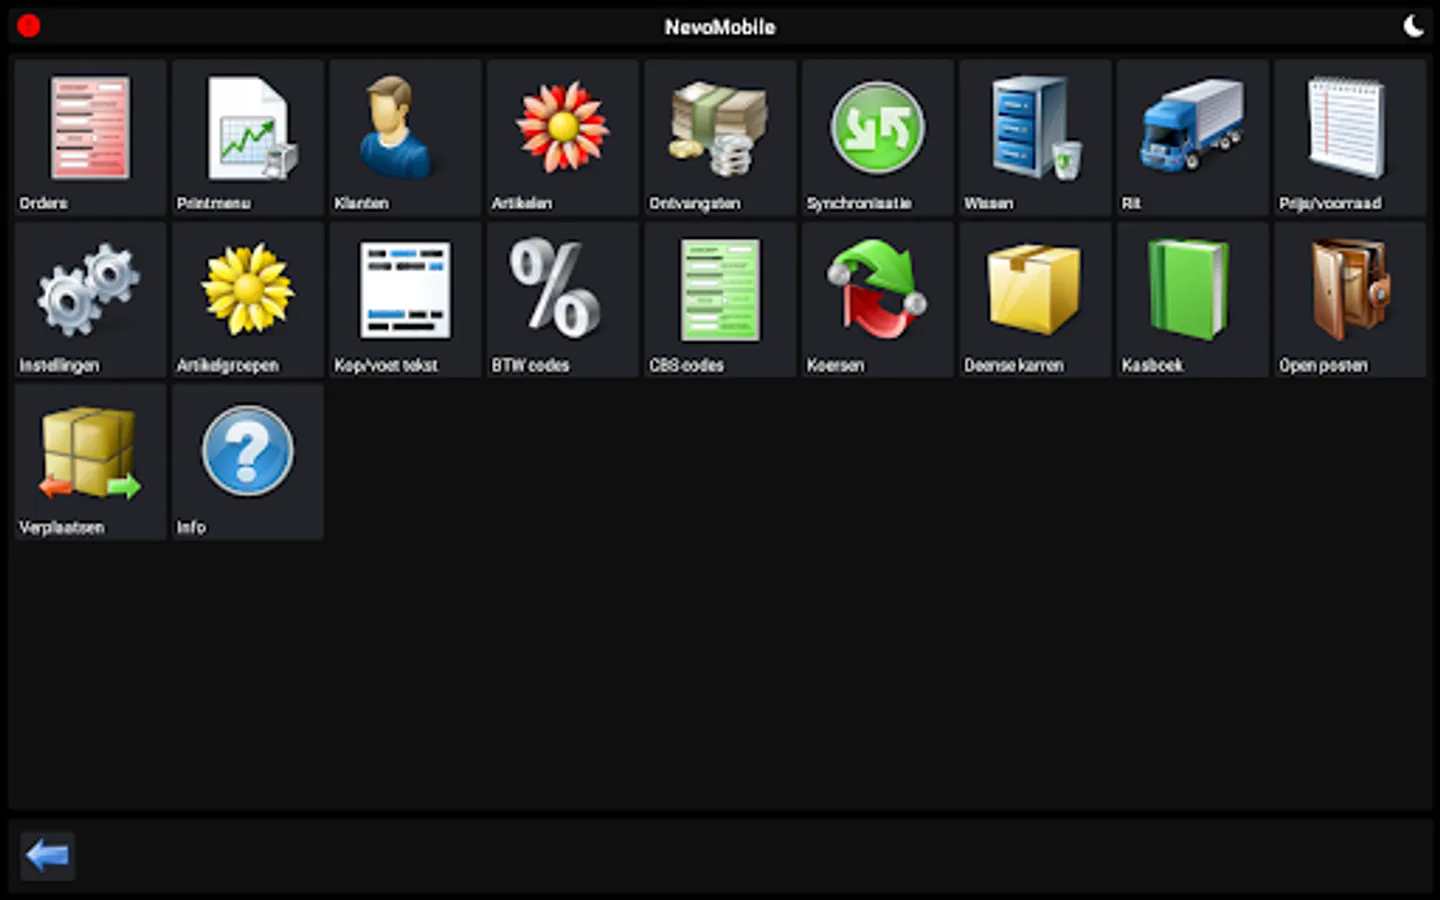Toggle night mode moon icon
This screenshot has height=900, width=1440.
(x=1413, y=26)
